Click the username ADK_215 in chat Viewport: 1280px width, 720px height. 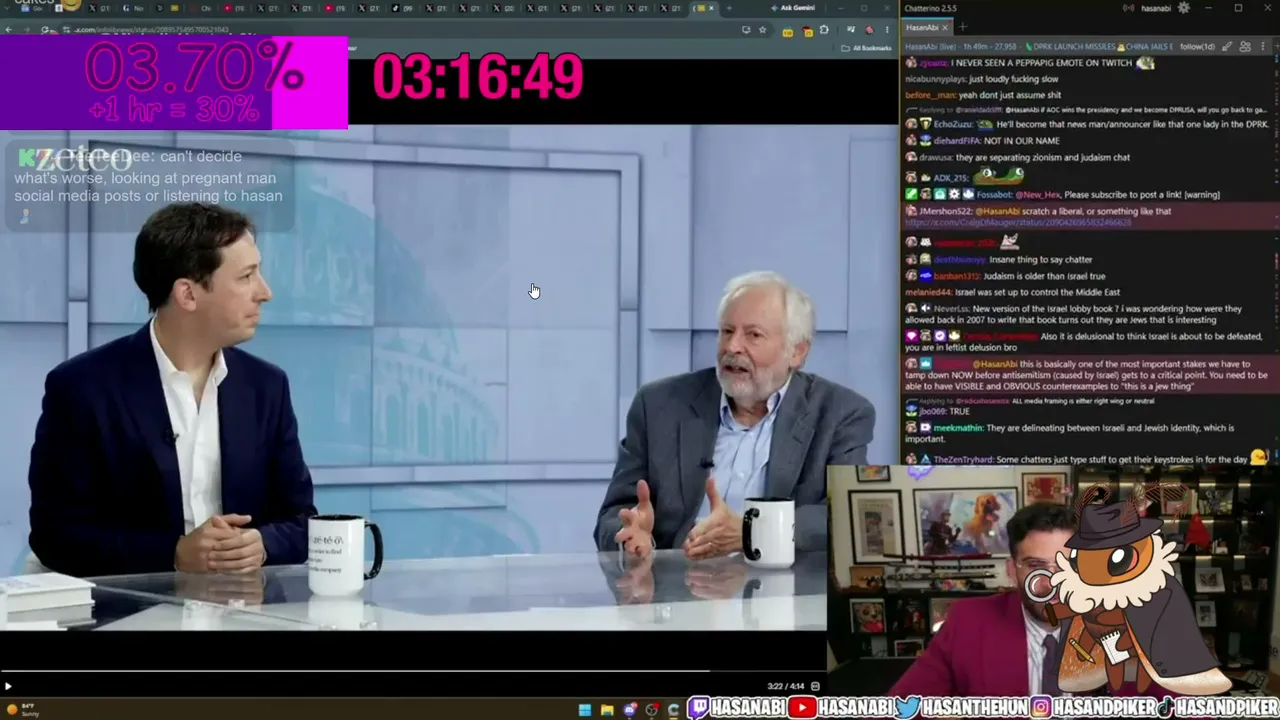pyautogui.click(x=950, y=178)
